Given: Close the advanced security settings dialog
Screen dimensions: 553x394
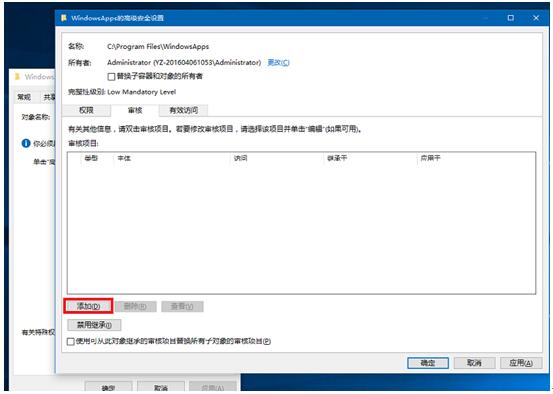Looking at the screenshot, I should pos(536,18).
